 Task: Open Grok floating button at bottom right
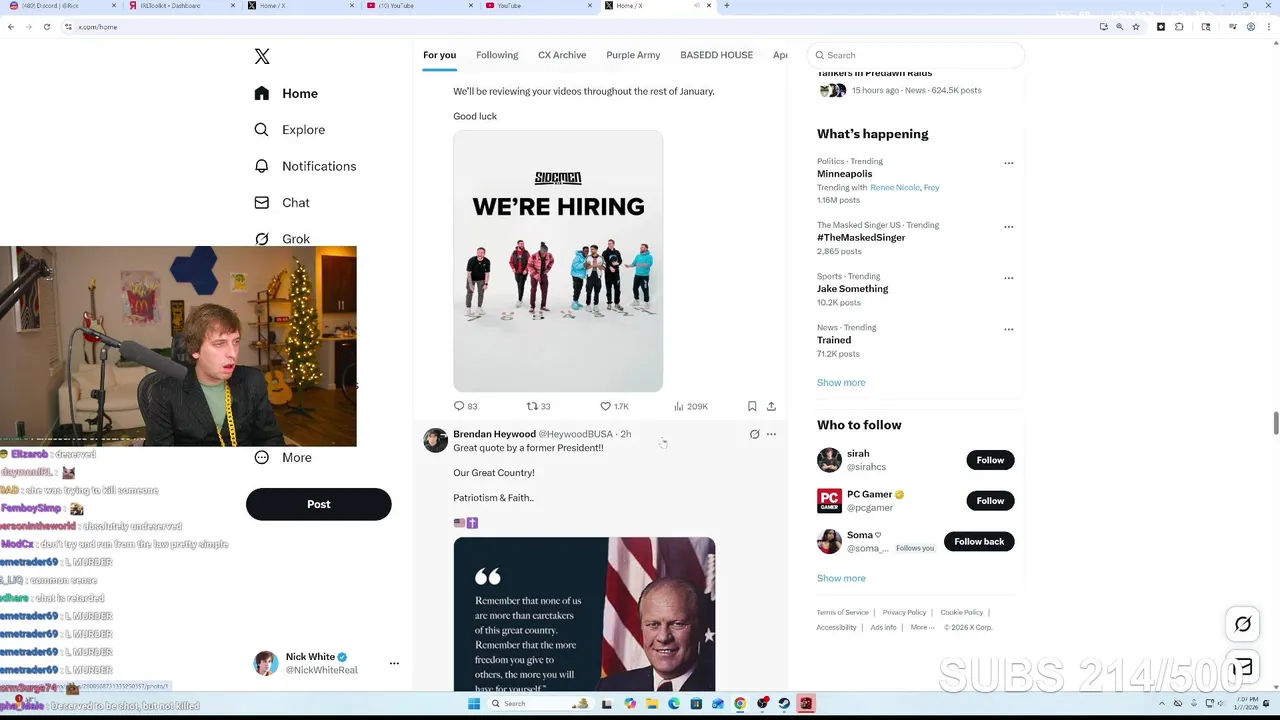pos(1243,624)
